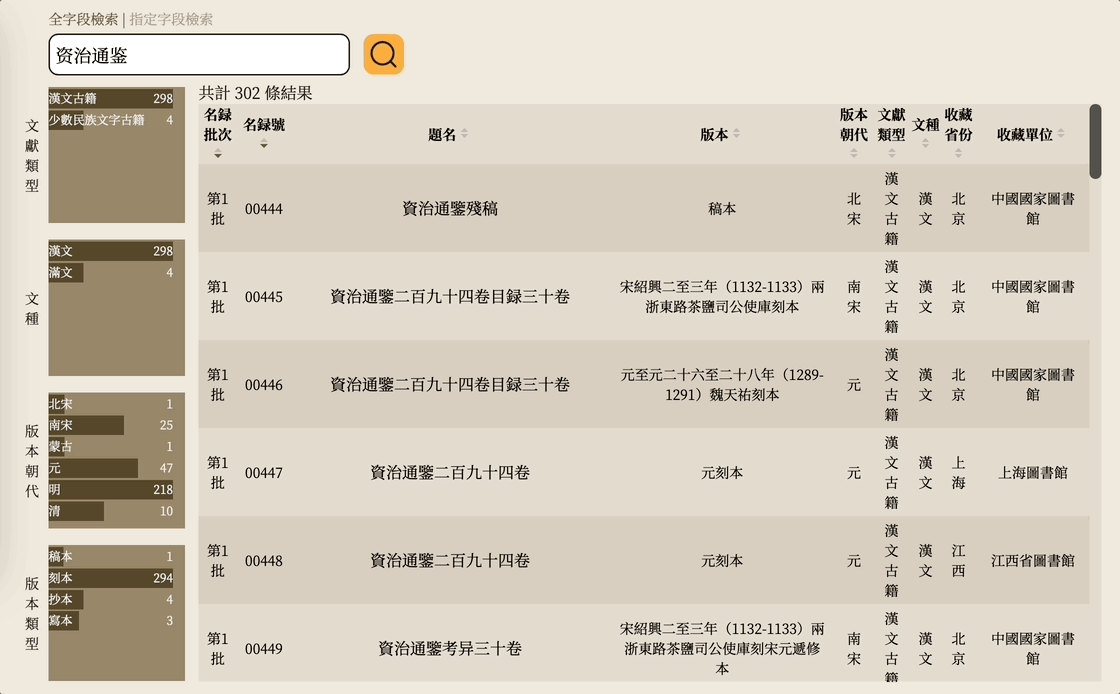Sort by 文種 column arrows

(925, 143)
